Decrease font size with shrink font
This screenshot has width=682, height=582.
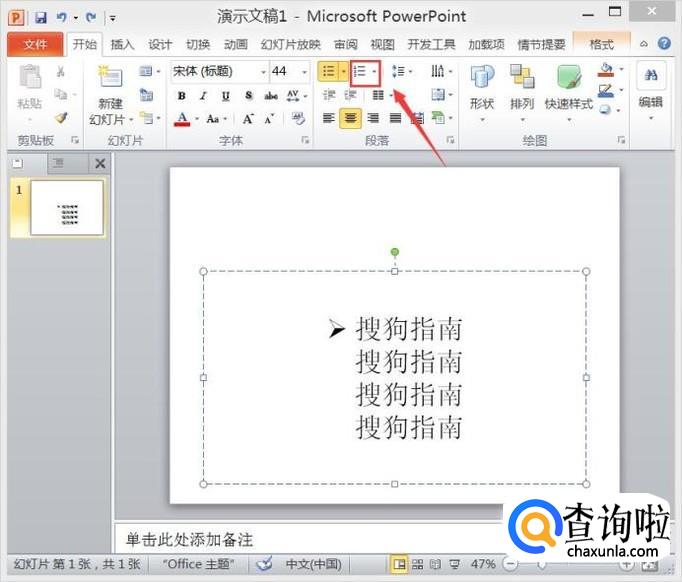270,118
